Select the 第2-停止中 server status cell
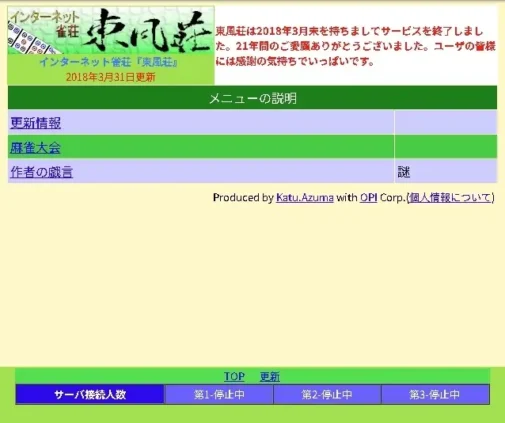The width and height of the screenshot is (505, 423). click(327, 394)
